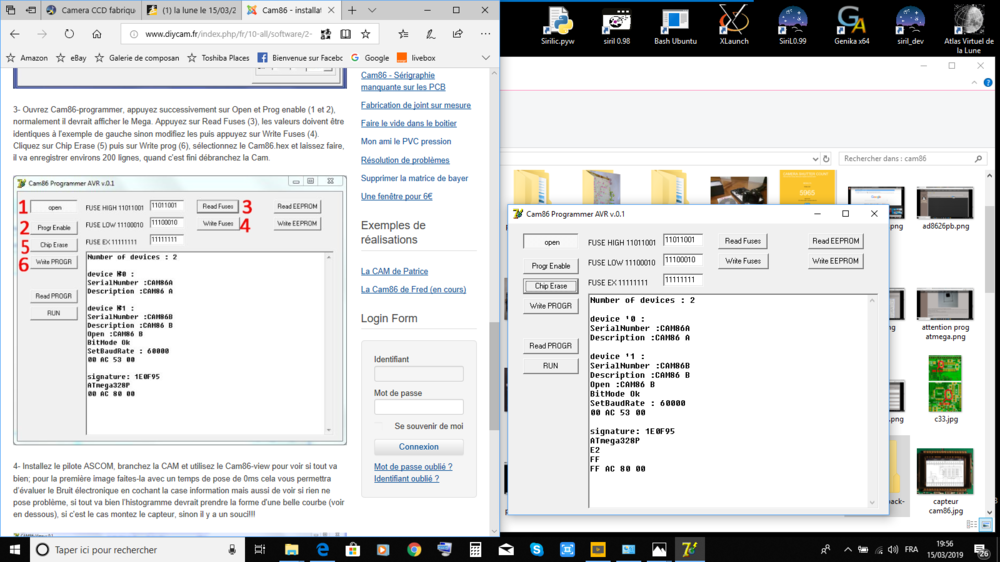The height and width of the screenshot is (562, 1000).
Task: Switch to Camera CCD fabriqu tab
Action: (x=91, y=10)
